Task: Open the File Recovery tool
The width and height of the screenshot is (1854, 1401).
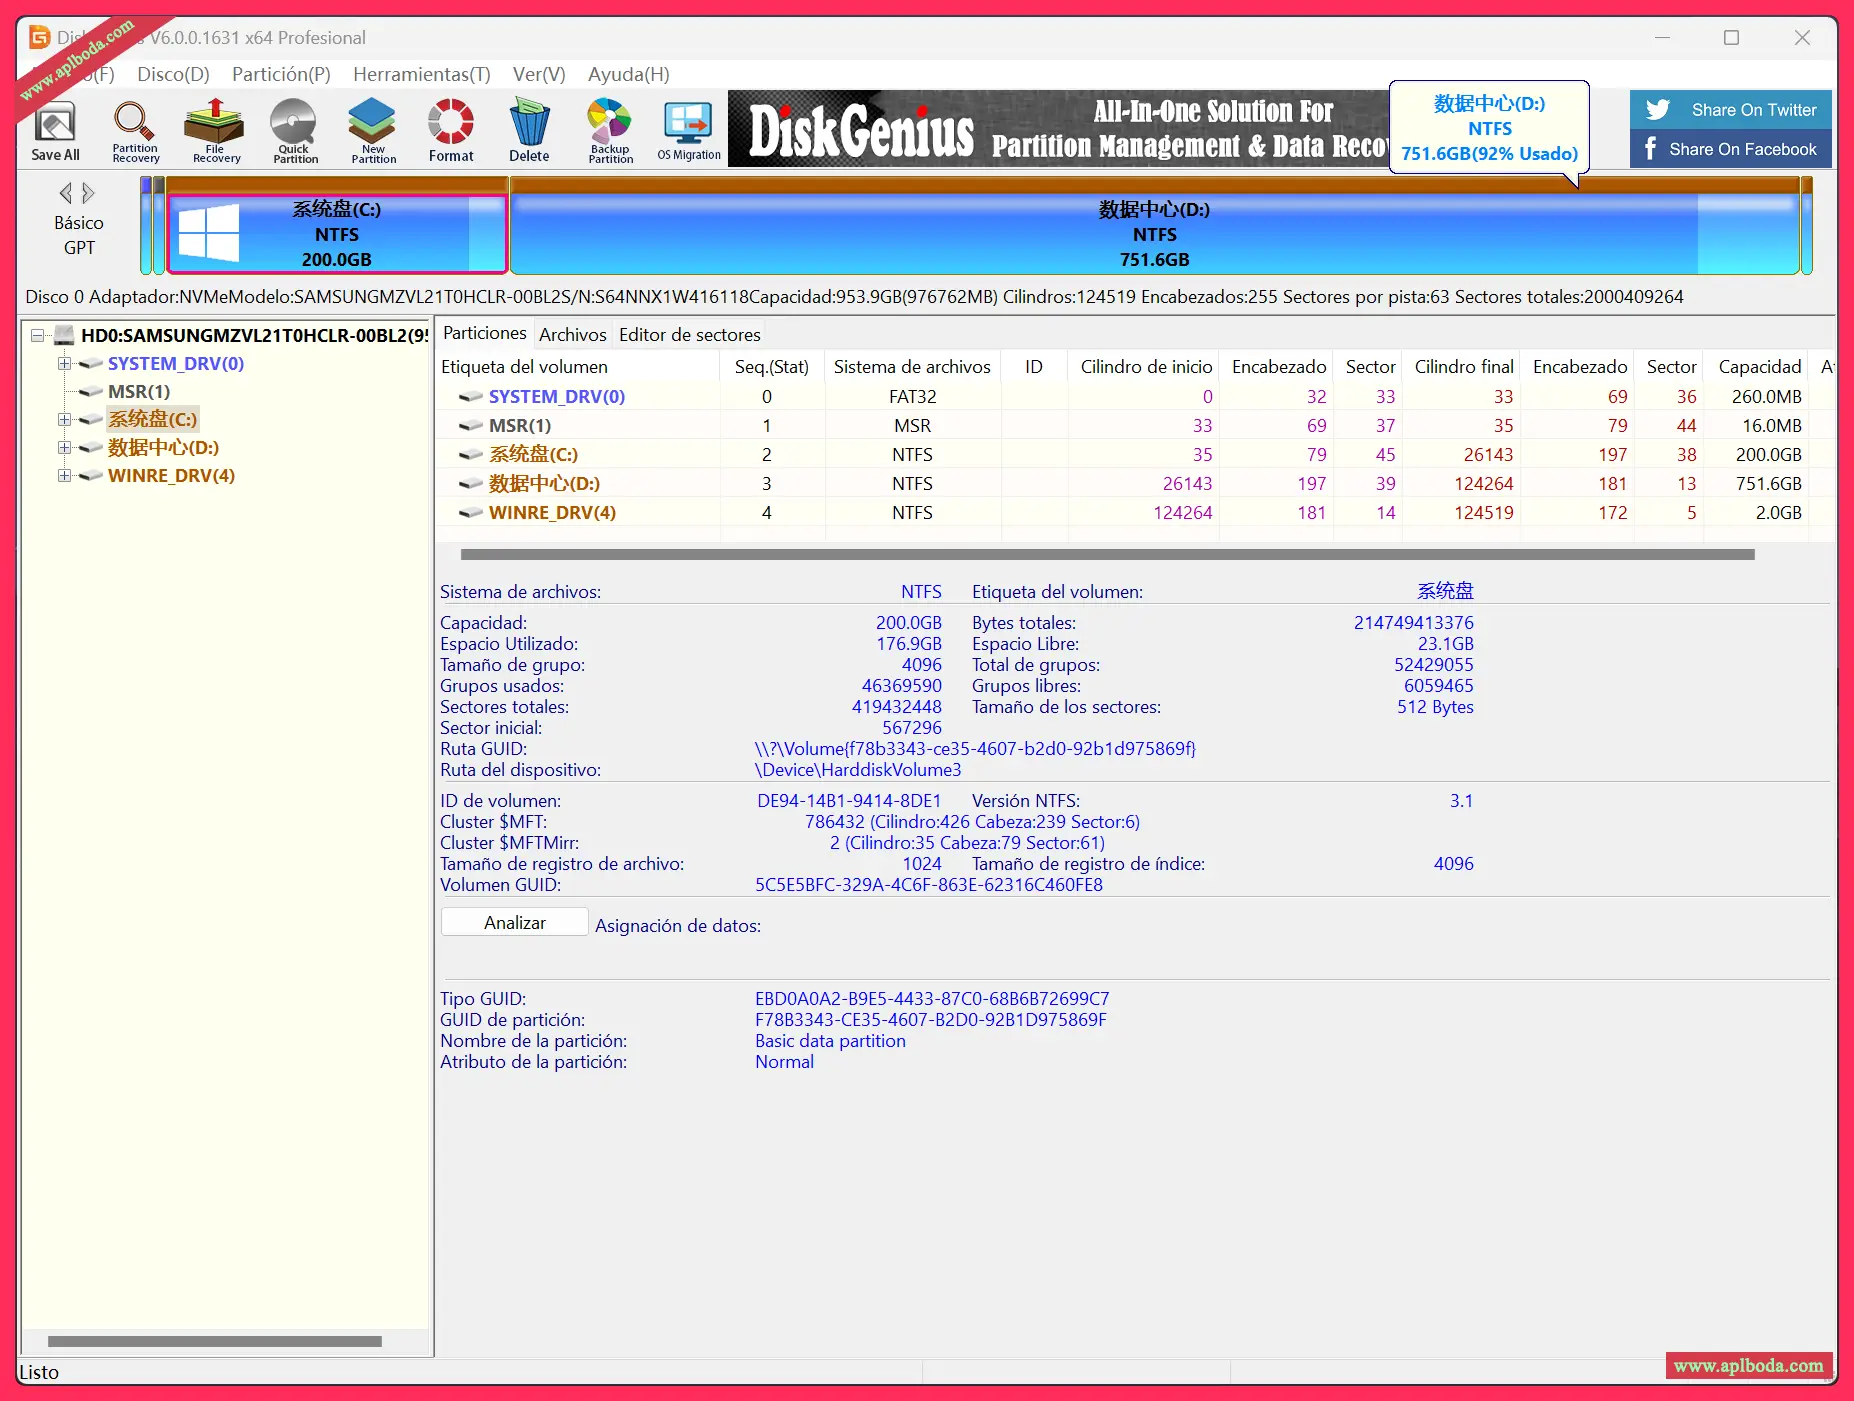Action: tap(214, 130)
